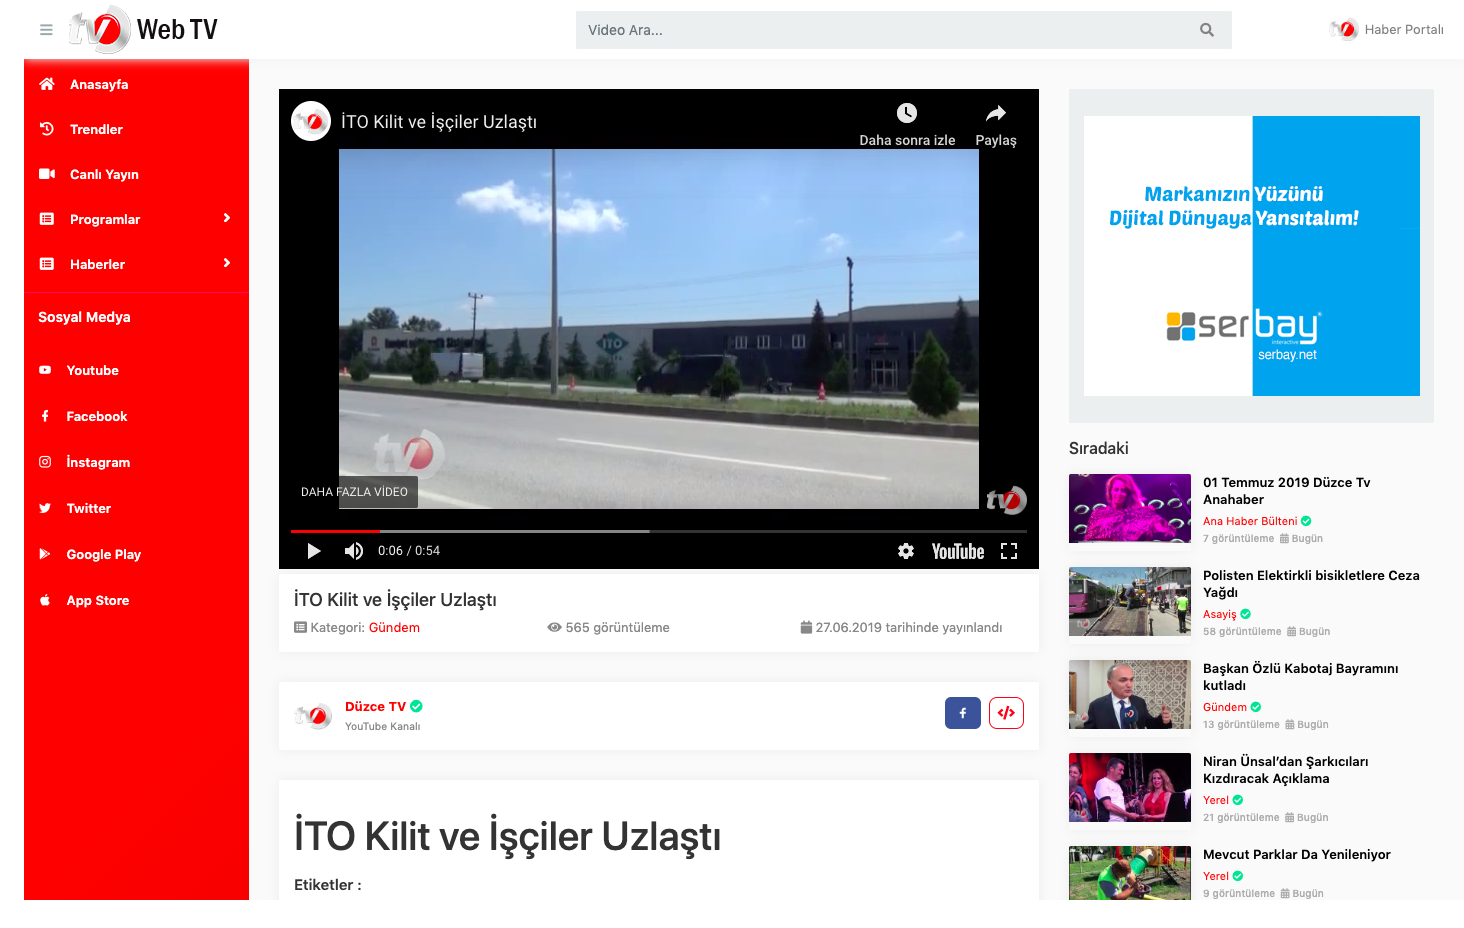Open the Haber Portalı link
Screen dimensions: 1464x928
pyautogui.click(x=1387, y=30)
